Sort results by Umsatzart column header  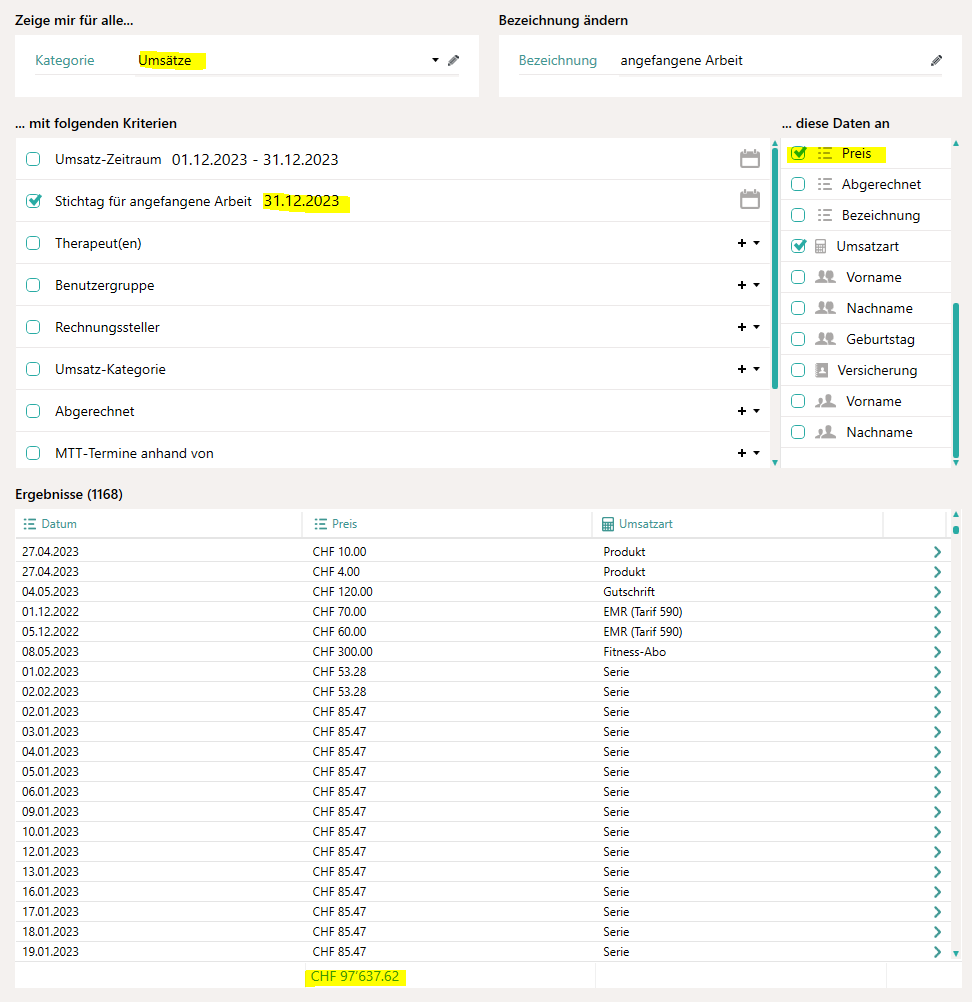(x=646, y=524)
